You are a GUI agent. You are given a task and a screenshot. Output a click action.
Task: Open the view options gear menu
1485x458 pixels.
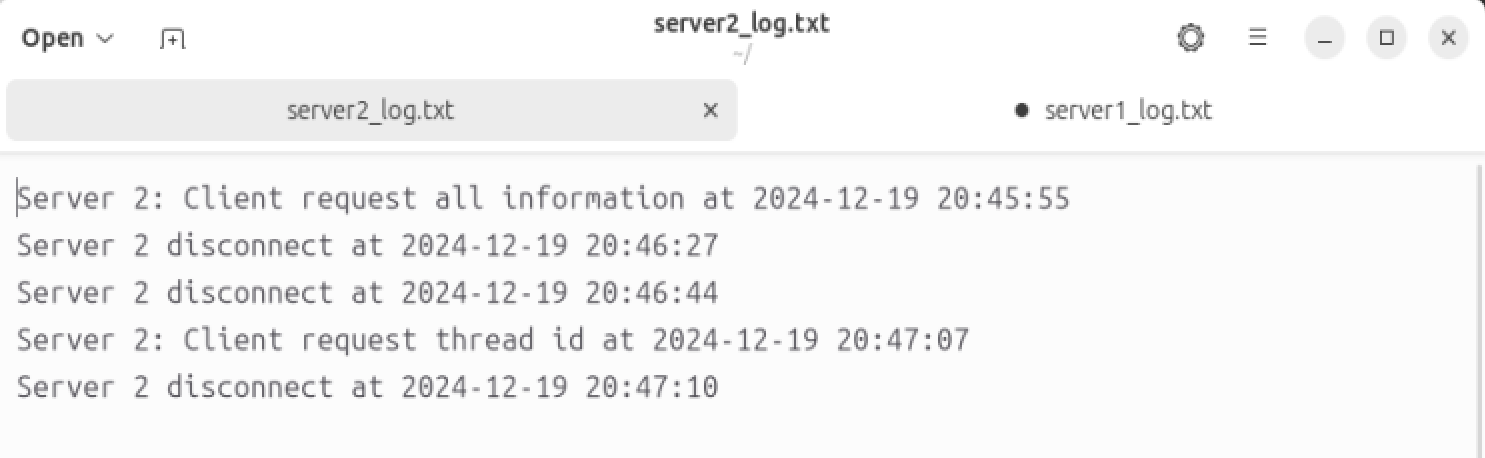[x=1190, y=39]
